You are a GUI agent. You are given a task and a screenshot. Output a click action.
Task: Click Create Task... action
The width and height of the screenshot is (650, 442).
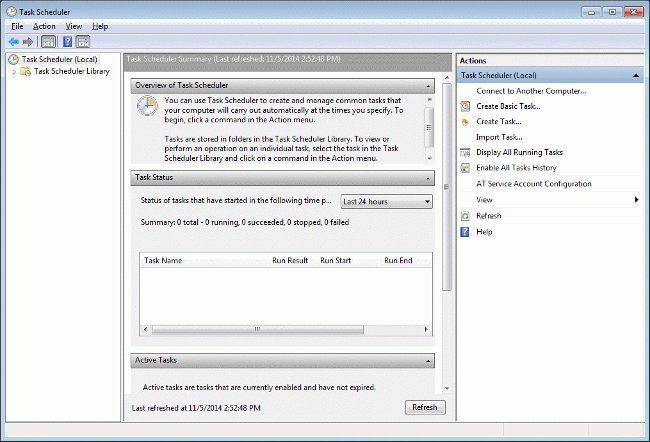pos(499,121)
